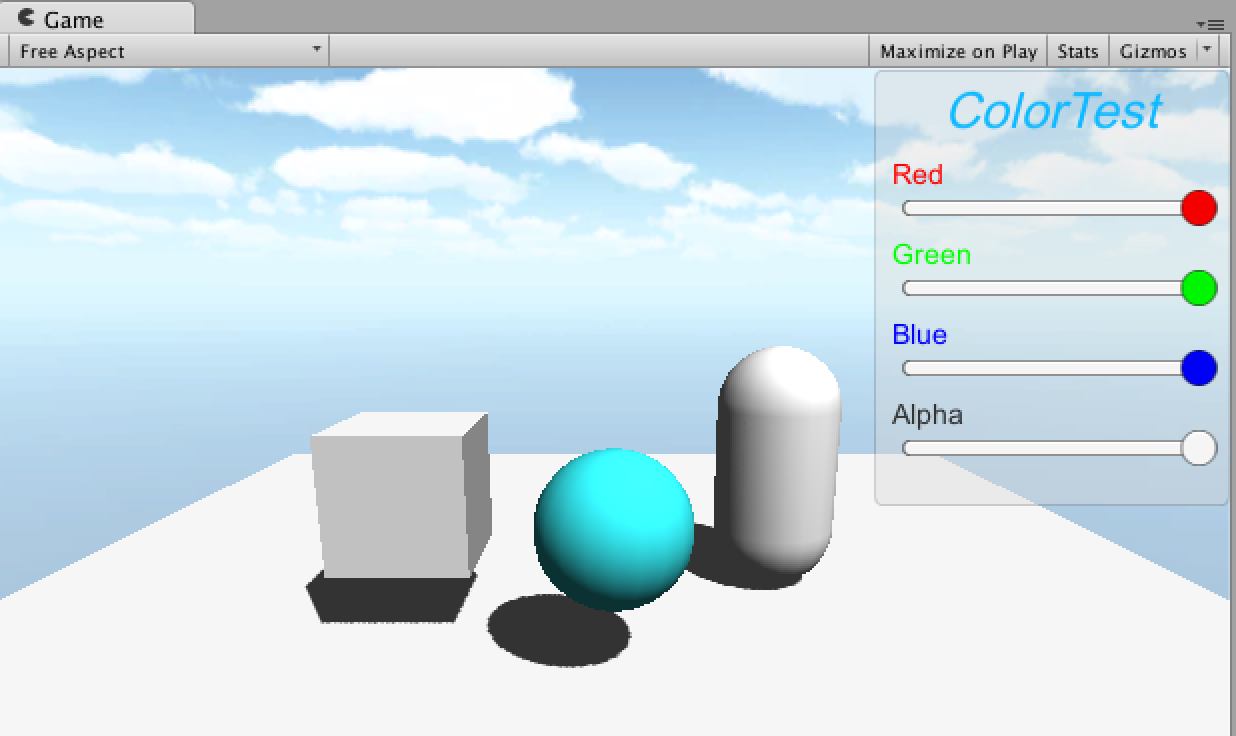This screenshot has height=736, width=1236.
Task: Click the white cube in the scene
Action: (400, 496)
